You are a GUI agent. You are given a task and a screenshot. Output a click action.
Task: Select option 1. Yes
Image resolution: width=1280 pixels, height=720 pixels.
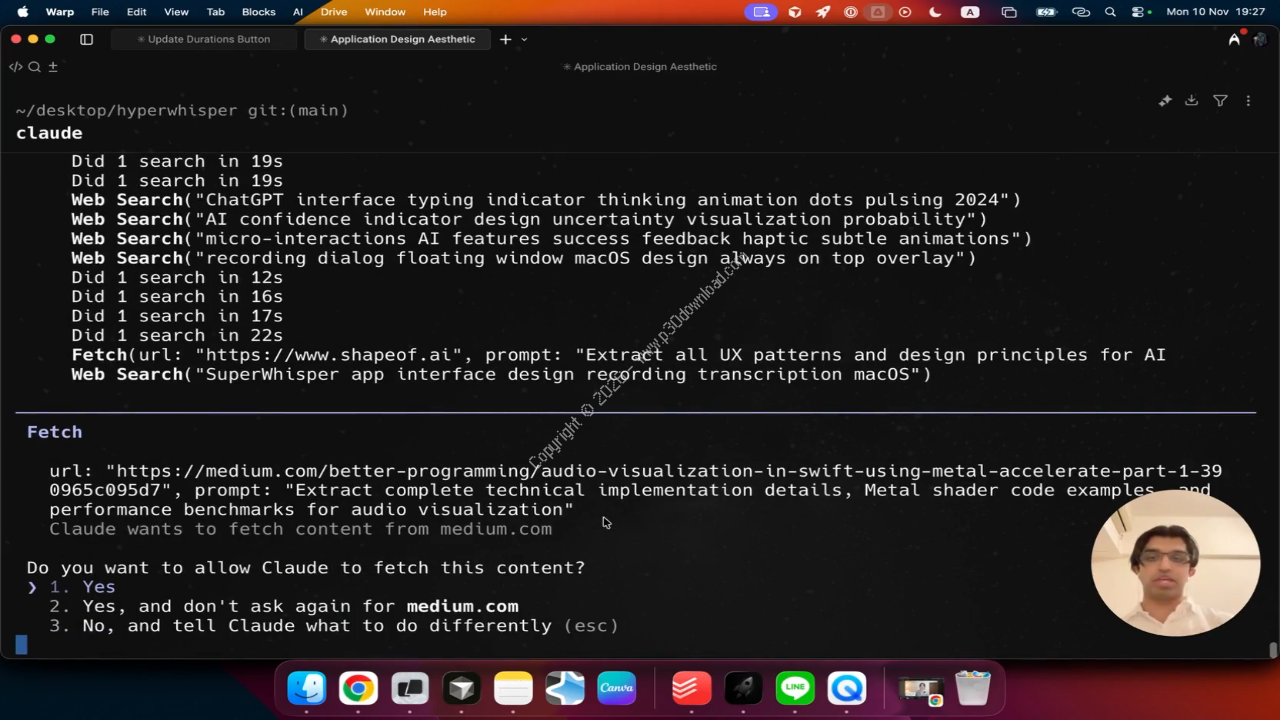(98, 587)
